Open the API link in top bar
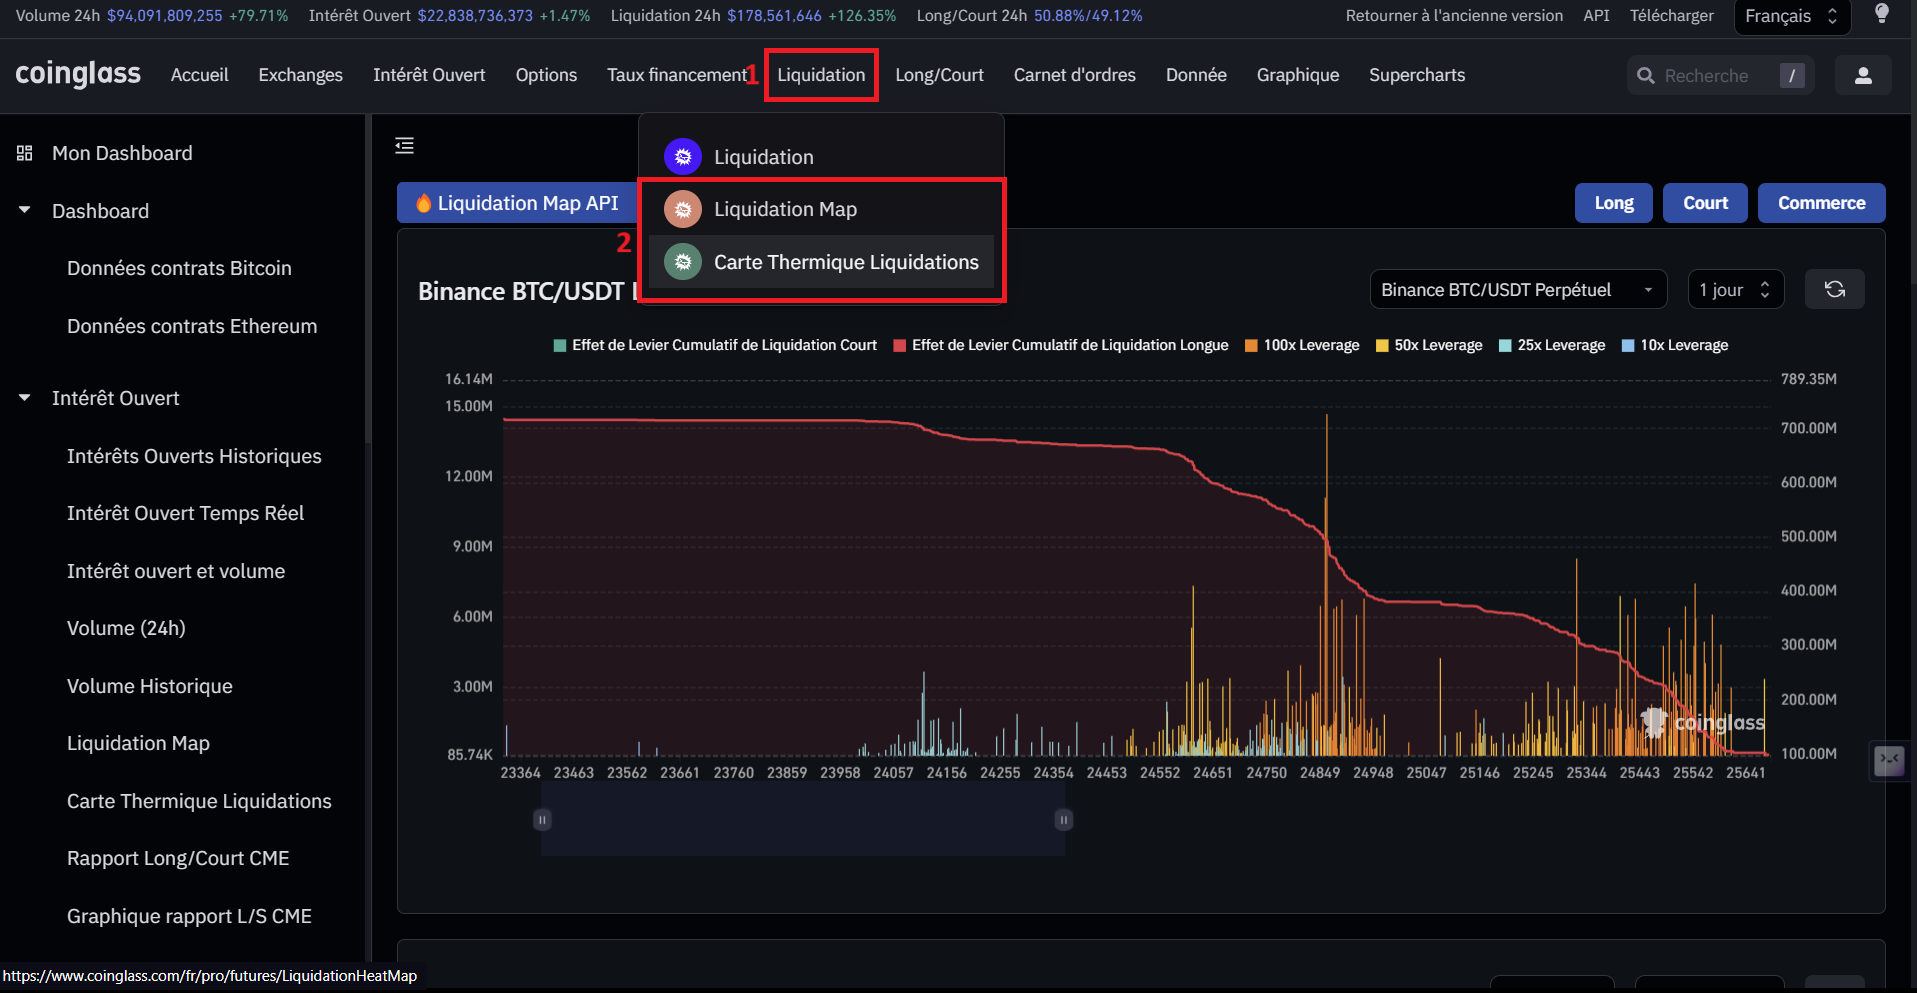This screenshot has height=993, width=1917. (1596, 16)
